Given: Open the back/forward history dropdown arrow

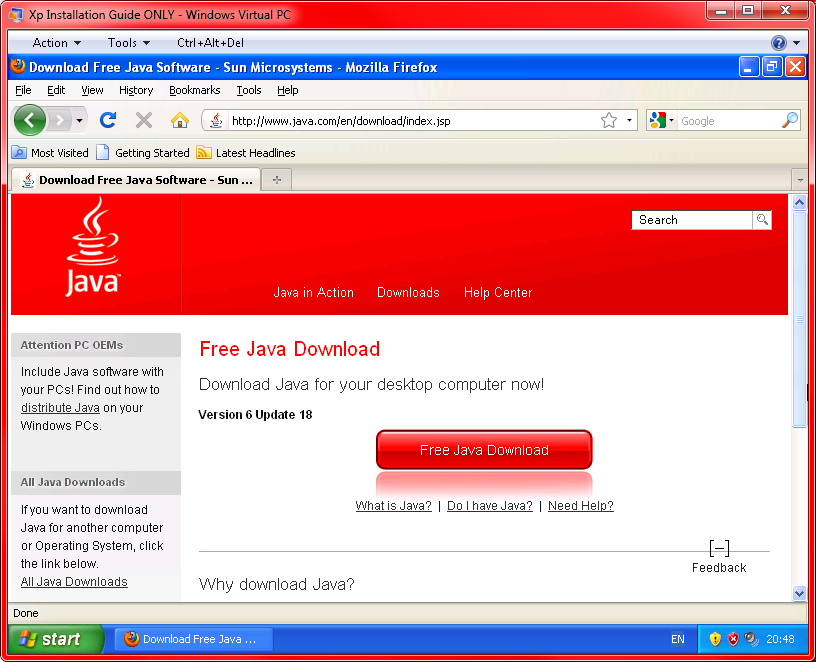Looking at the screenshot, I should (79, 121).
